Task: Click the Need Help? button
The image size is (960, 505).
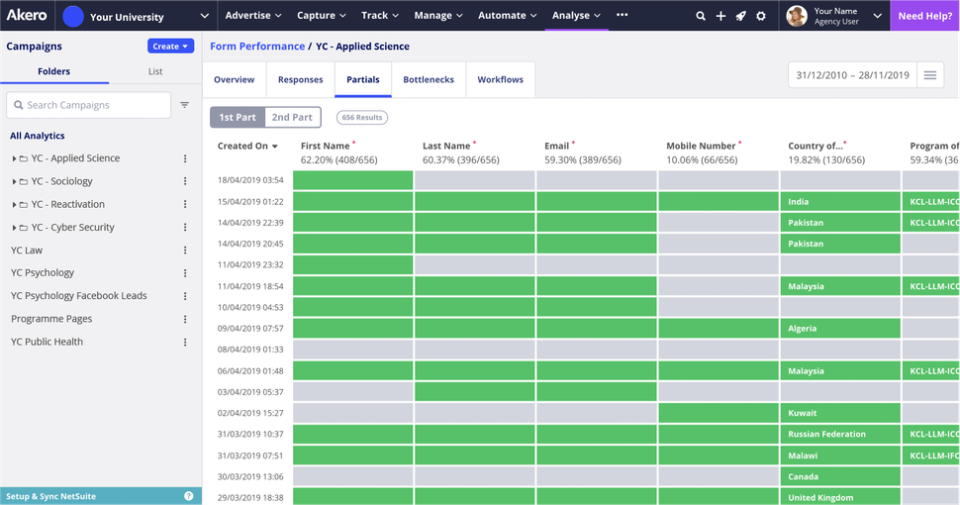Action: tap(924, 16)
